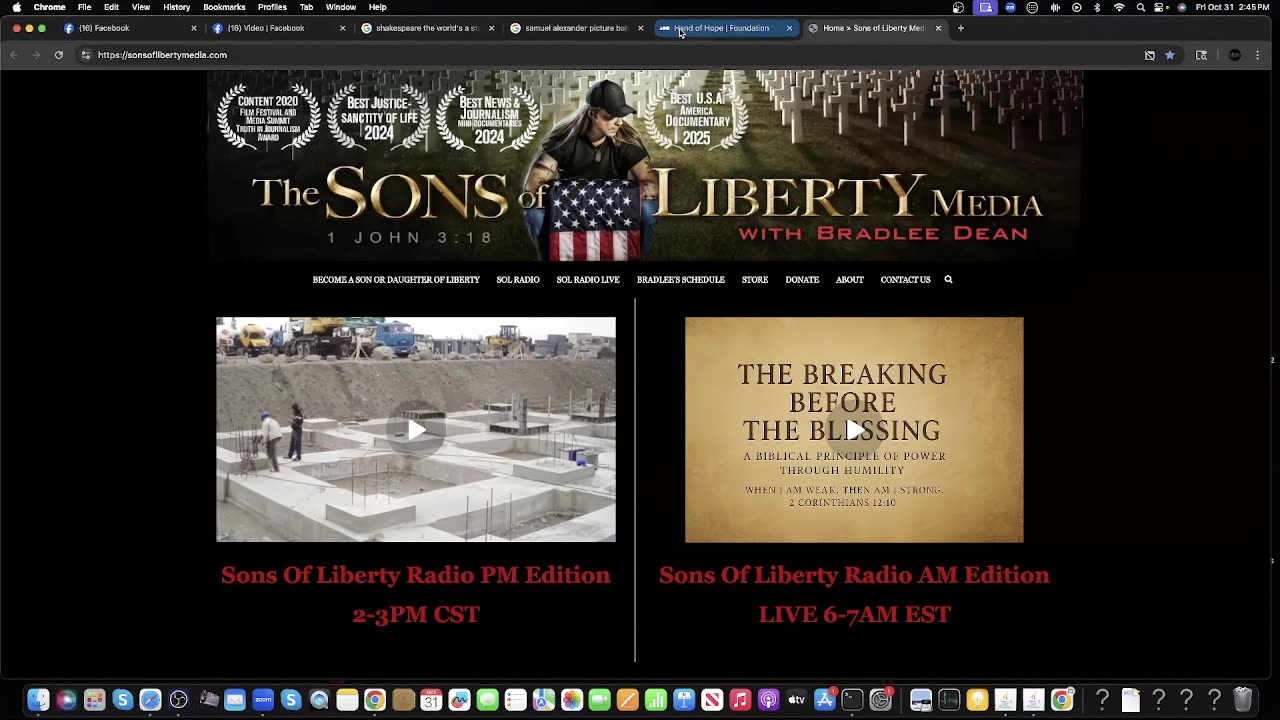The image size is (1280, 720).
Task: Open the Donate page
Action: pos(802,280)
